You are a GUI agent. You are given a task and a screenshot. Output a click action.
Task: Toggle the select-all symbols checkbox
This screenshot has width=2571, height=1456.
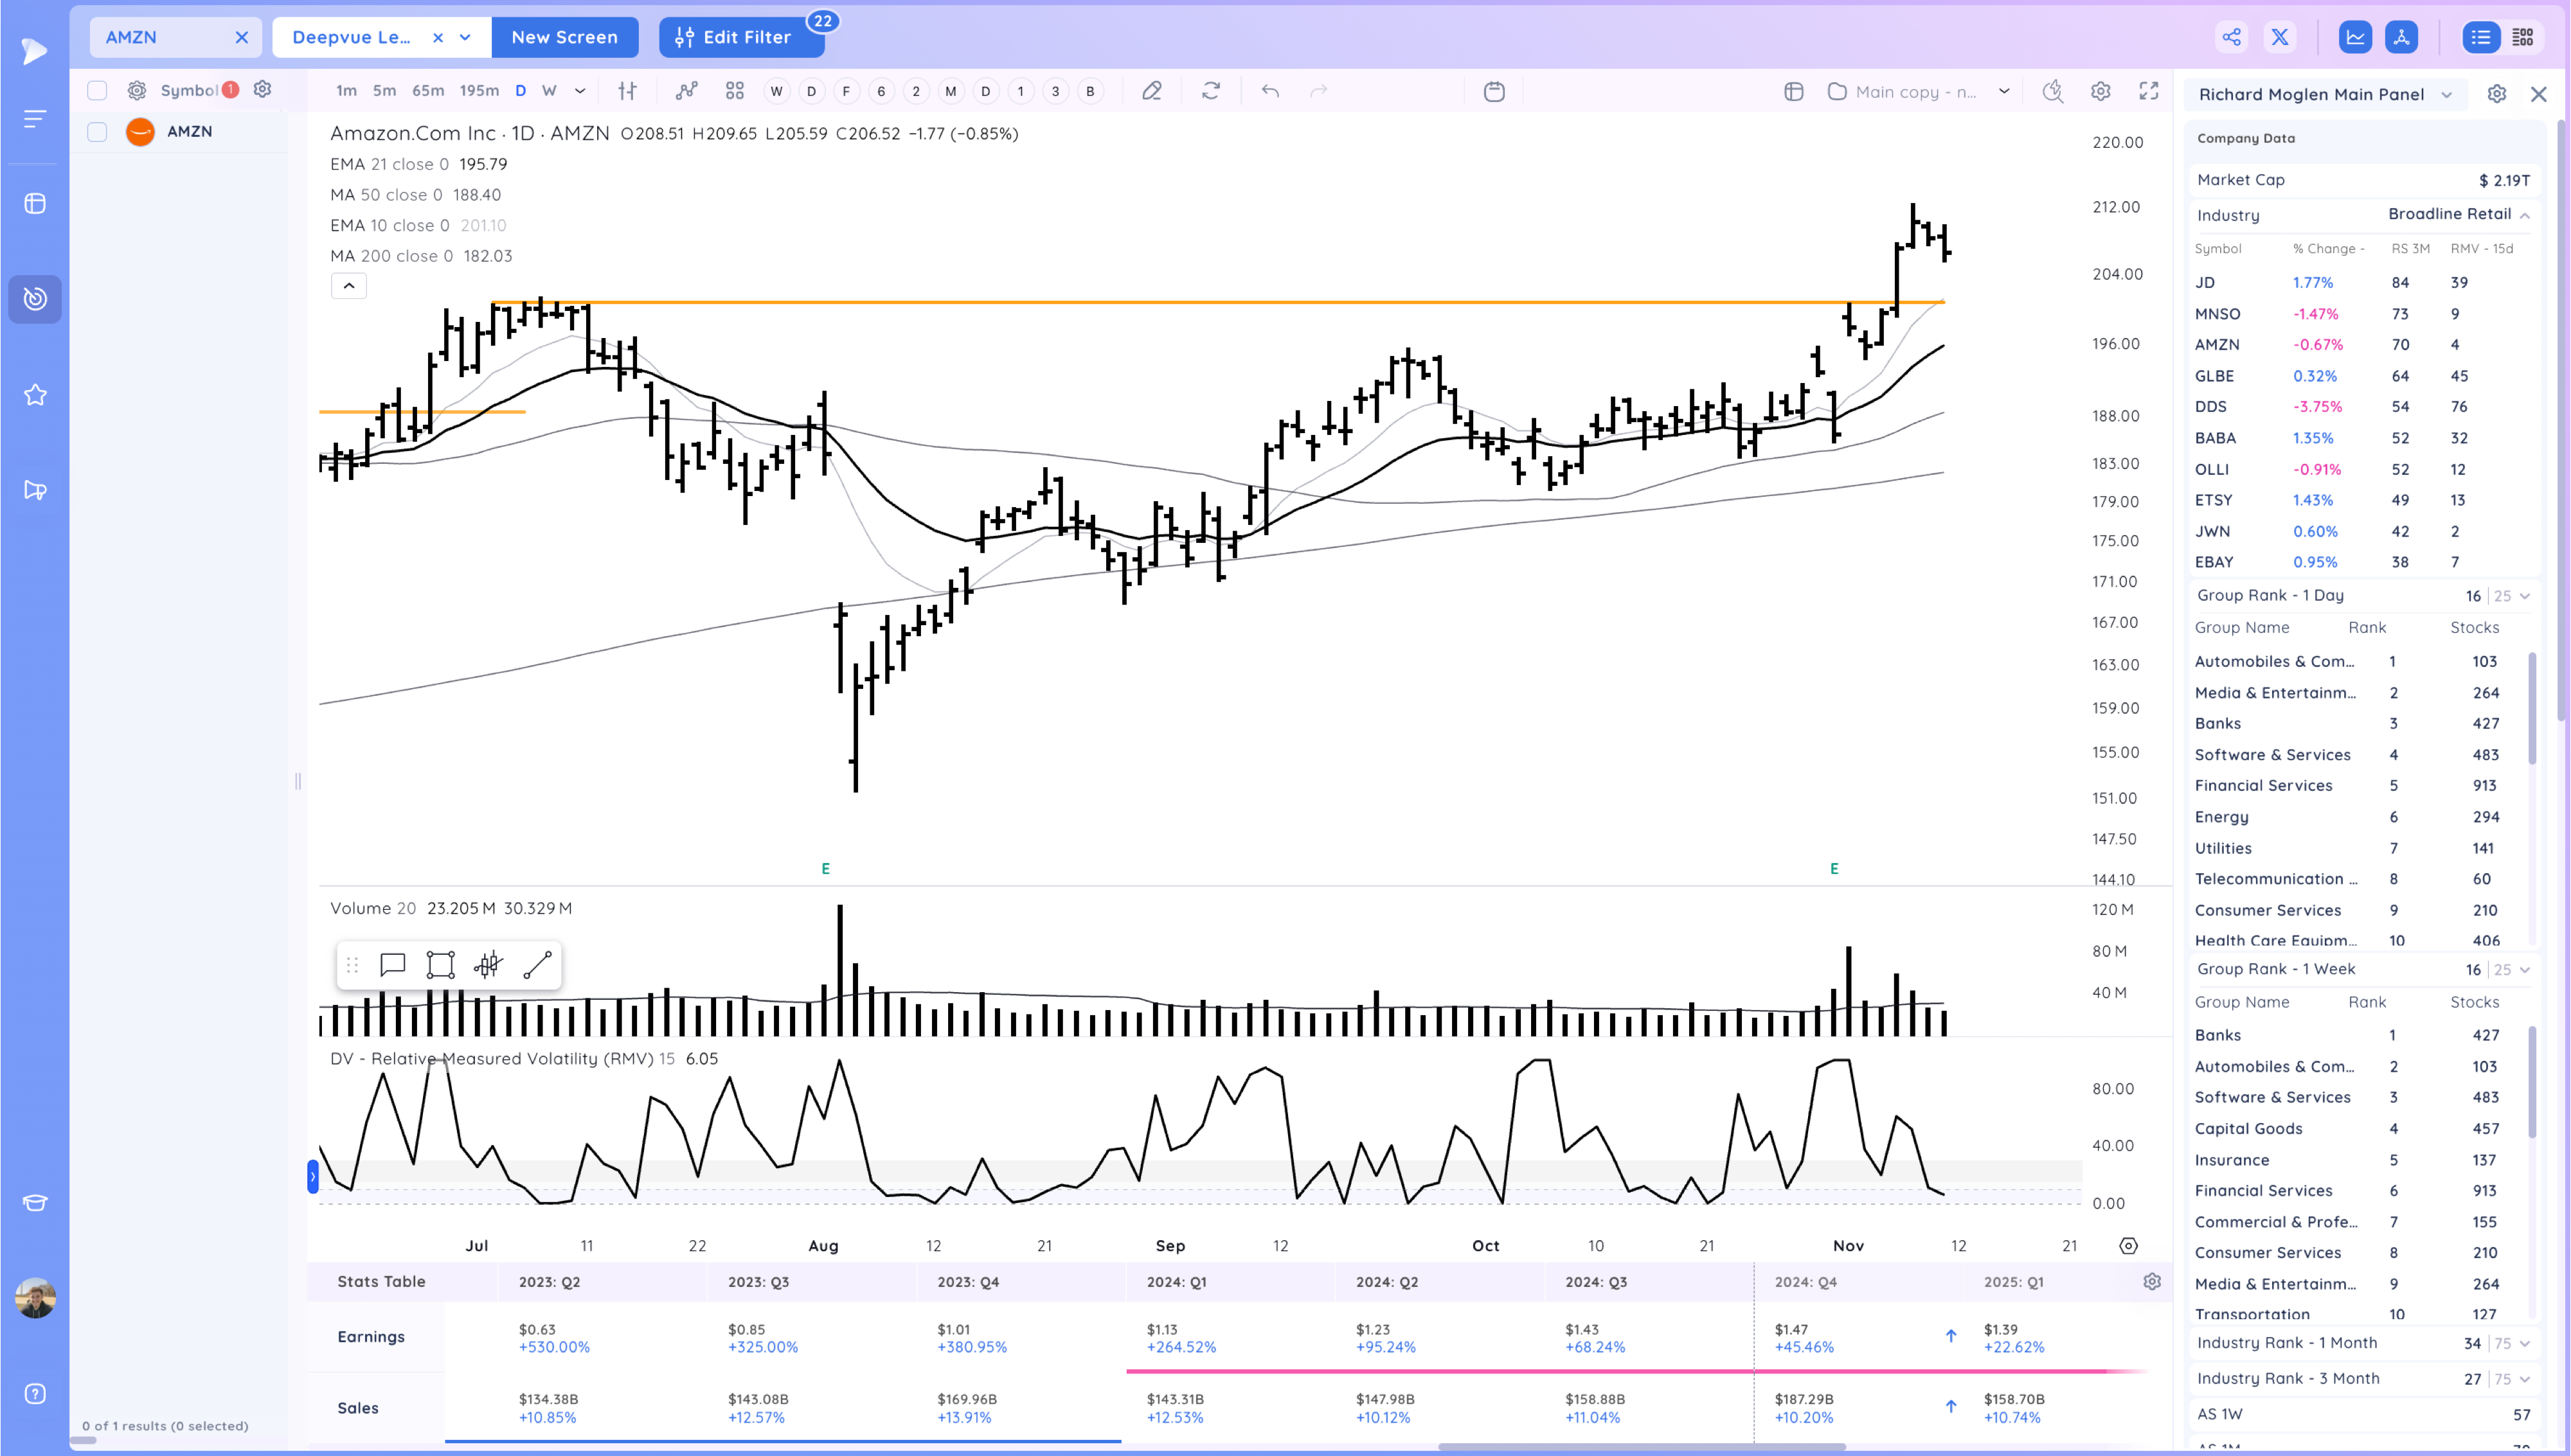pos(97,90)
